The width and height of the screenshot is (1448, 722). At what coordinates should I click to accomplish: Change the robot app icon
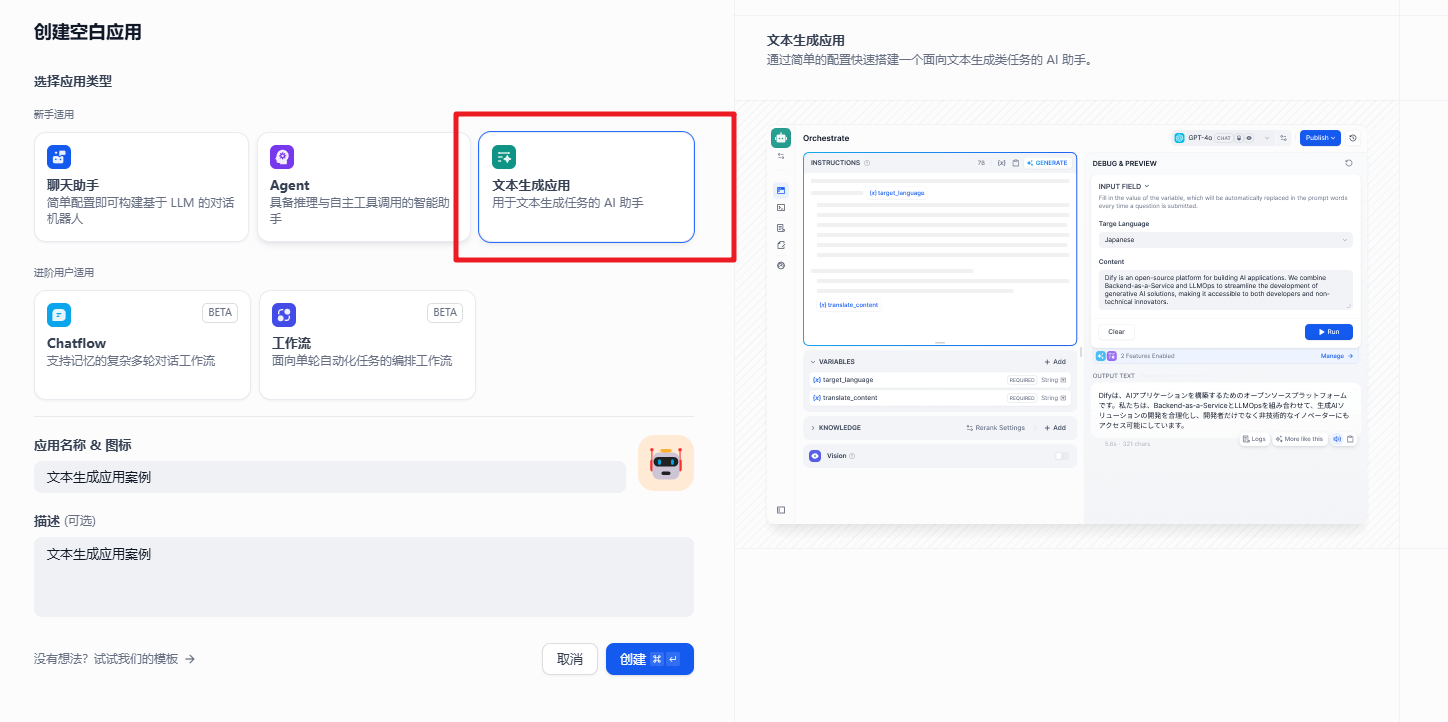tap(666, 463)
